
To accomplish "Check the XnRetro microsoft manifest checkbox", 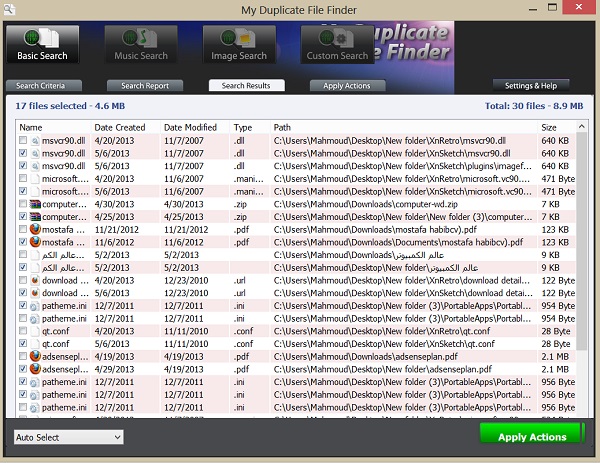I will click(x=23, y=178).
